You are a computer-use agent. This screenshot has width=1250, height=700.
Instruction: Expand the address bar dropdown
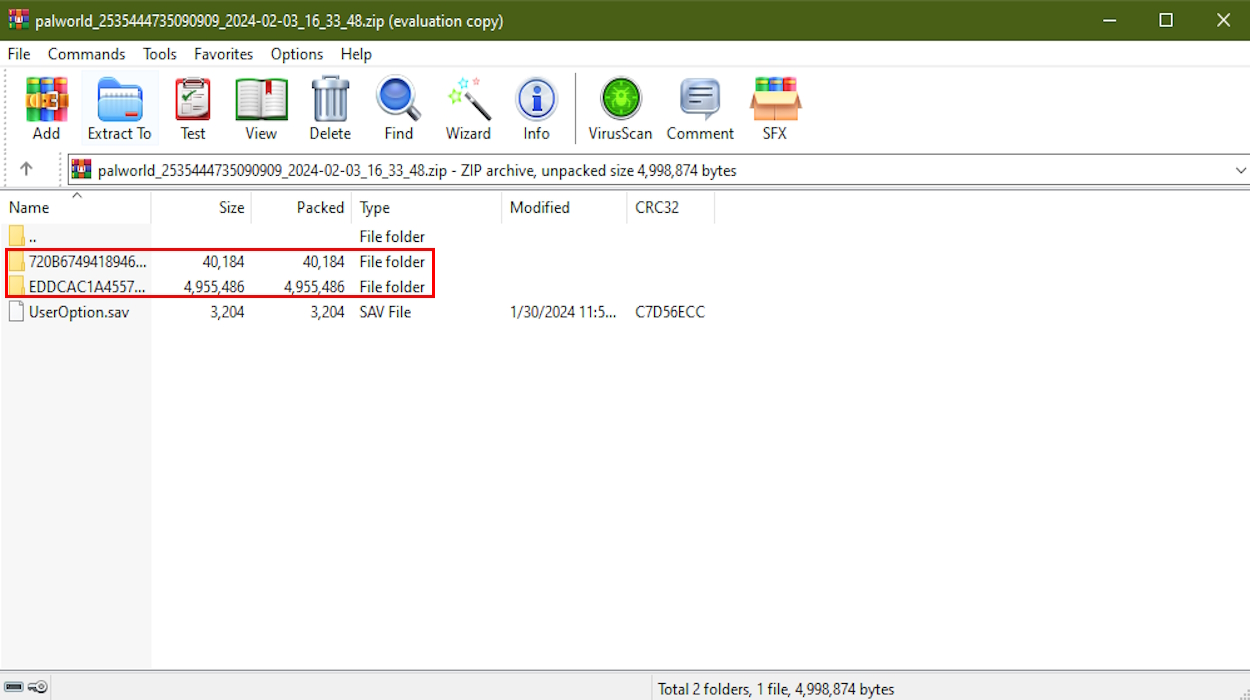click(x=1240, y=170)
